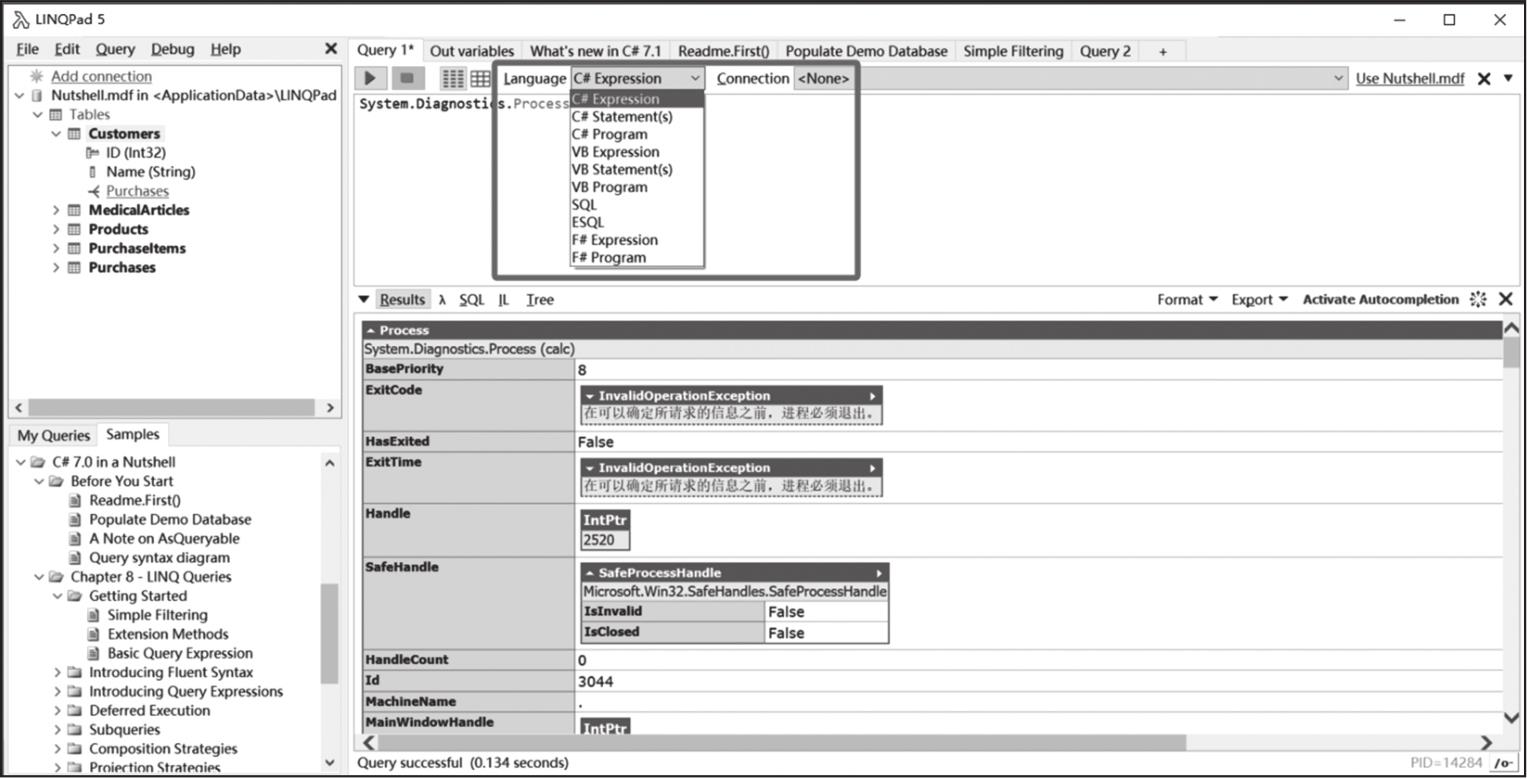Viewport: 1527px width, 779px height.
Task: Expand Introducing Fluent Syntax folder
Action: pos(57,672)
